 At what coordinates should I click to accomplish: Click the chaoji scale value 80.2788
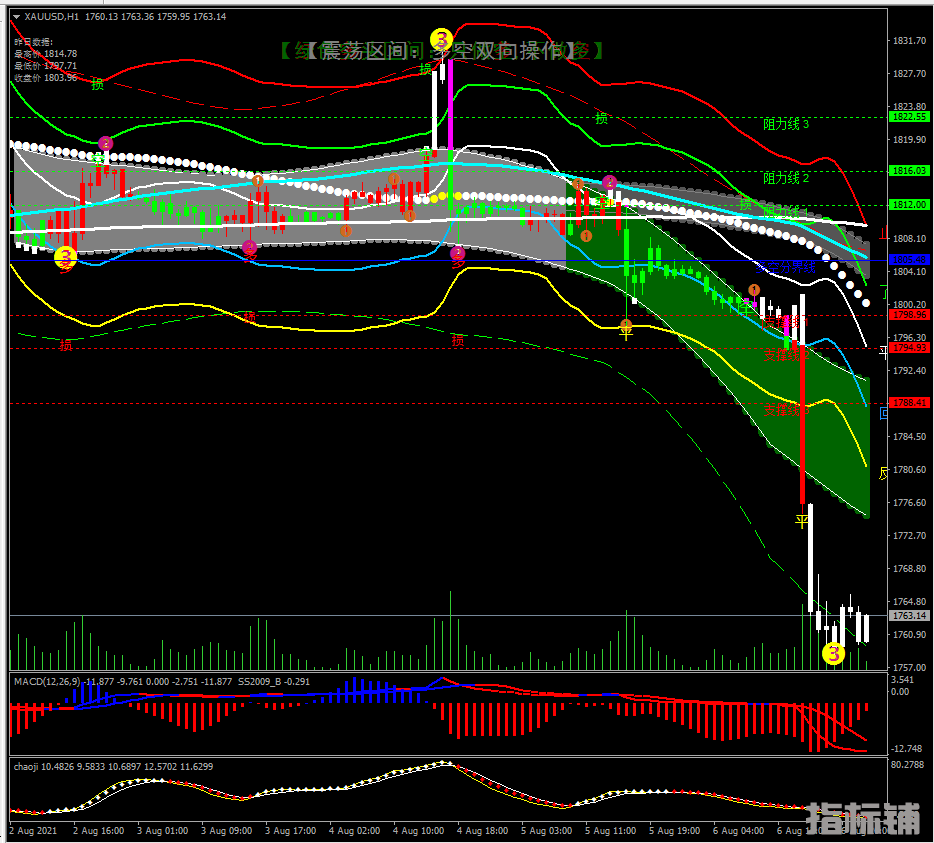[x=908, y=764]
